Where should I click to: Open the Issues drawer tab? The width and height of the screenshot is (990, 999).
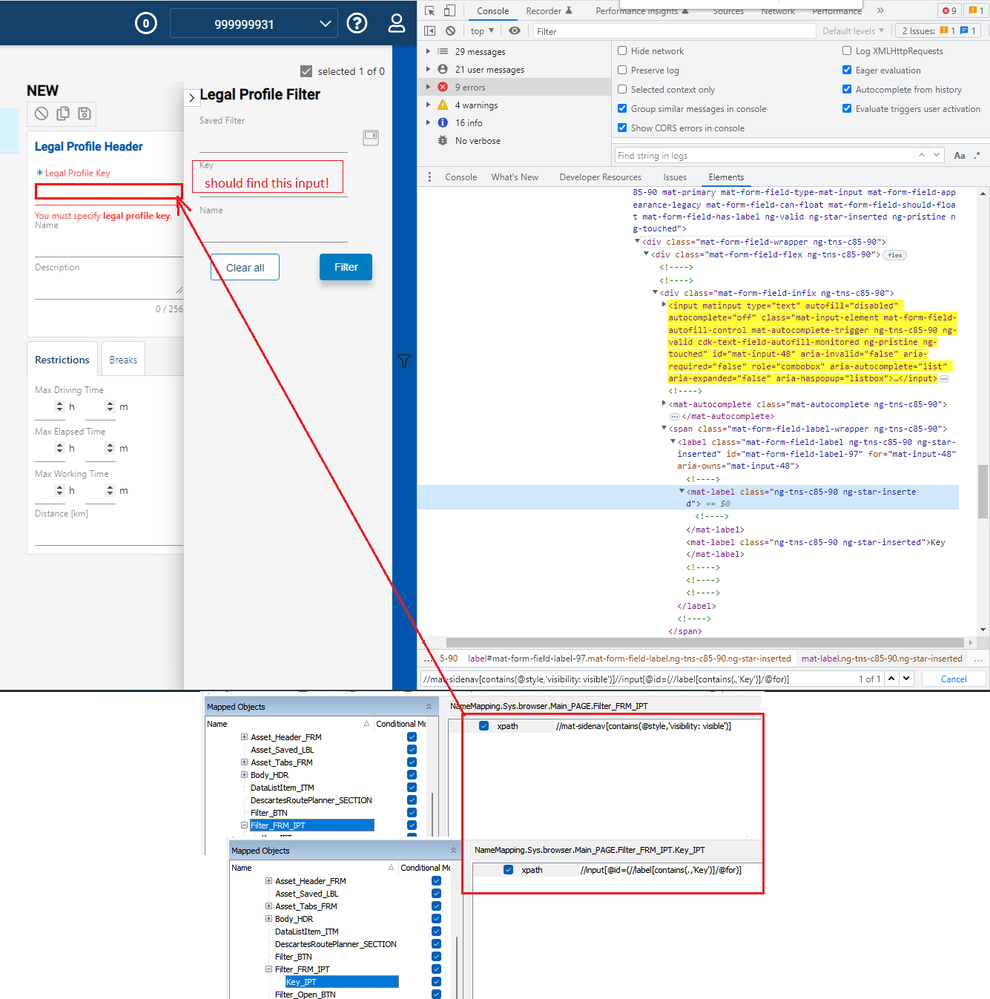point(675,177)
